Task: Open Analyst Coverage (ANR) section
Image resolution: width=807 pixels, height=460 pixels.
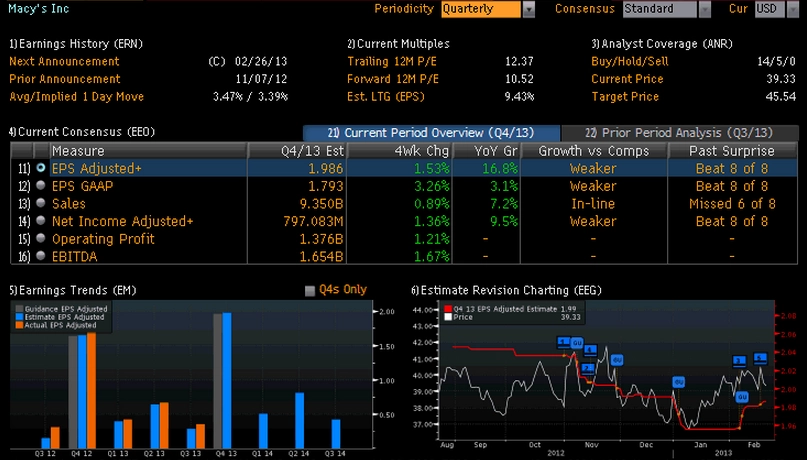Action: pos(662,44)
